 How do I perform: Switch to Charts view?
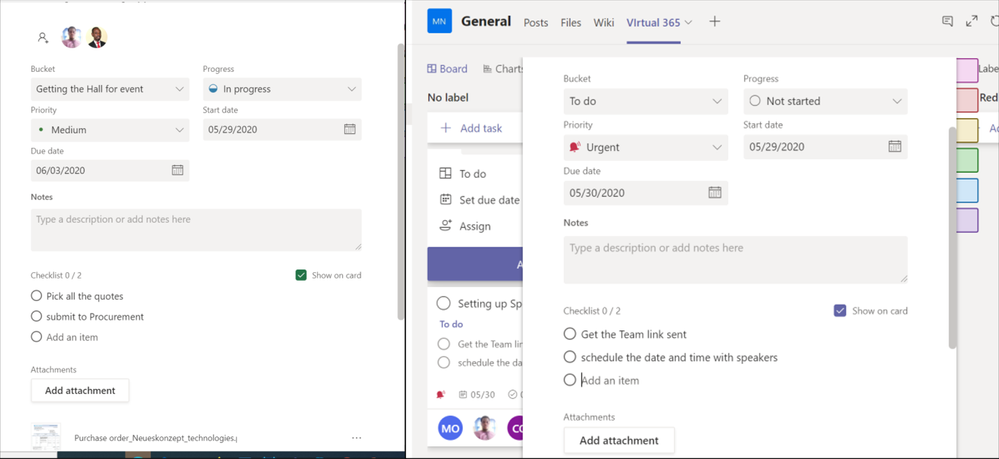point(503,69)
